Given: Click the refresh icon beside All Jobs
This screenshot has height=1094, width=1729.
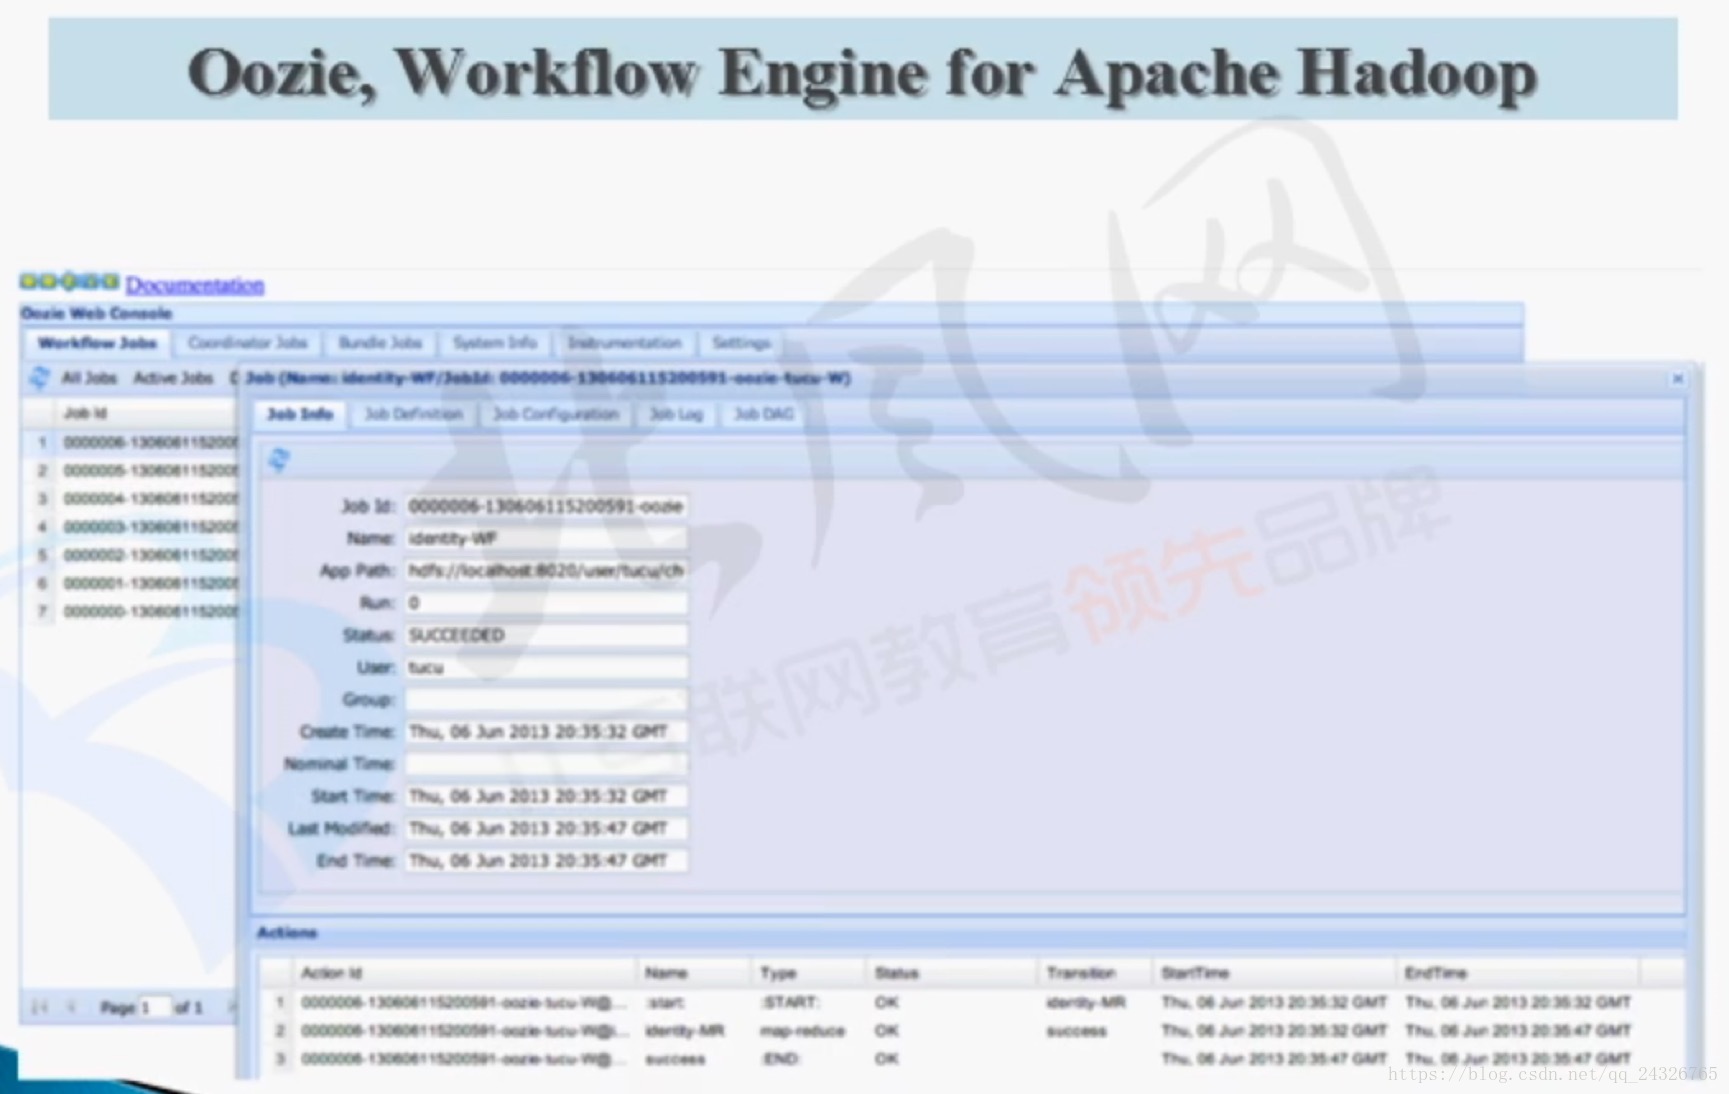Looking at the screenshot, I should pos(39,378).
